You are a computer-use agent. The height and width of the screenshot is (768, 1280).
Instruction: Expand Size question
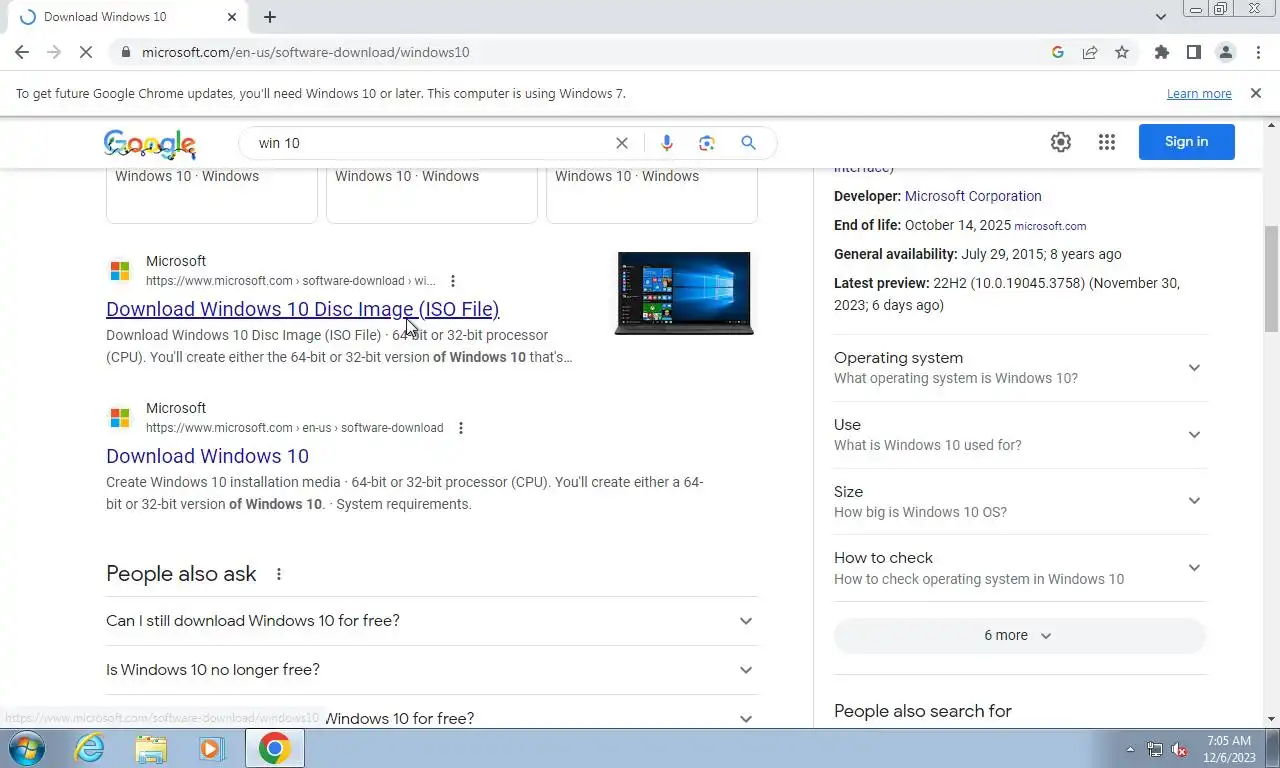click(x=1020, y=501)
